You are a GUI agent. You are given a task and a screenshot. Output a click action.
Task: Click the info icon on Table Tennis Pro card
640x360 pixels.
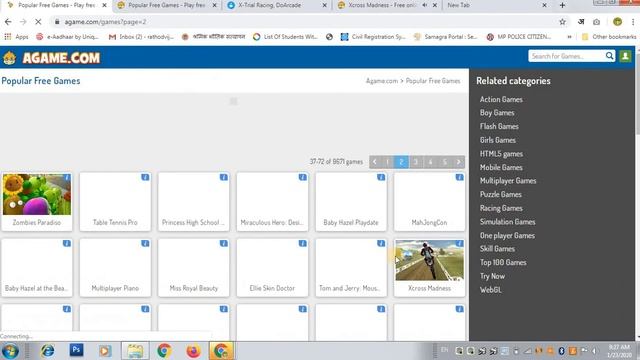[145, 177]
